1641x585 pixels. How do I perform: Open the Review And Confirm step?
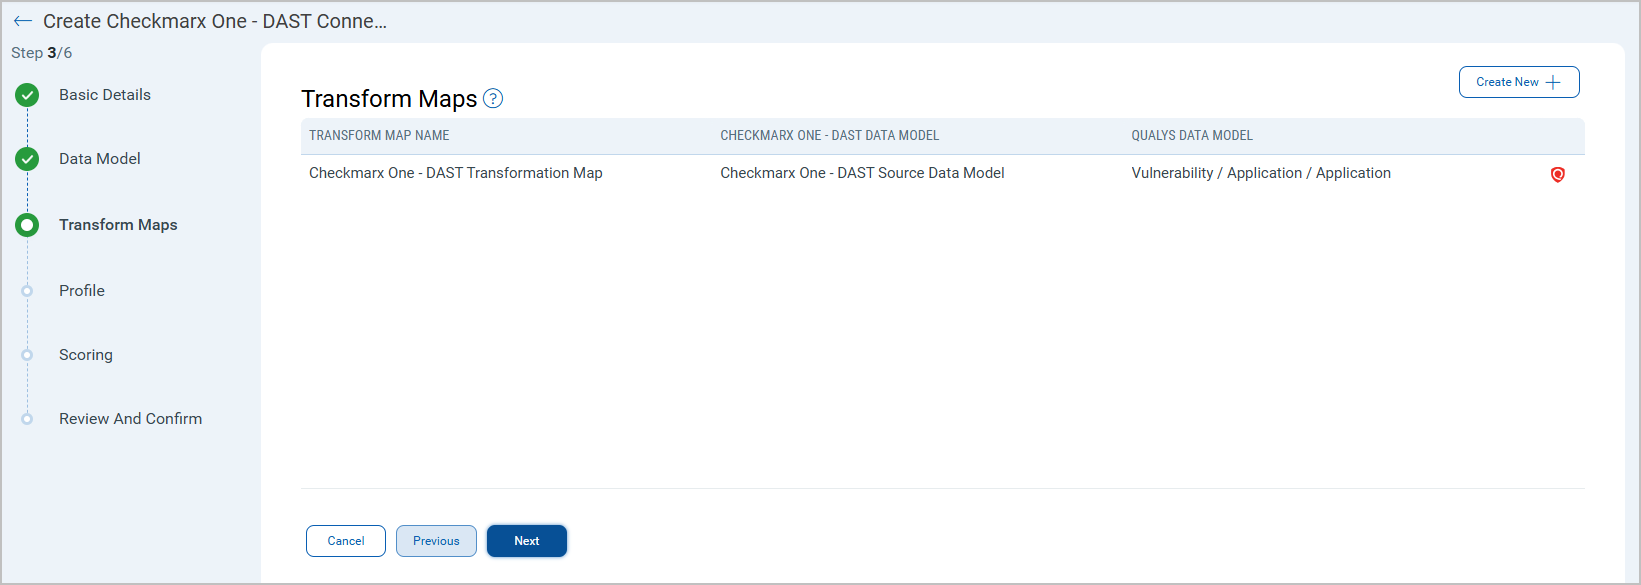pos(131,419)
